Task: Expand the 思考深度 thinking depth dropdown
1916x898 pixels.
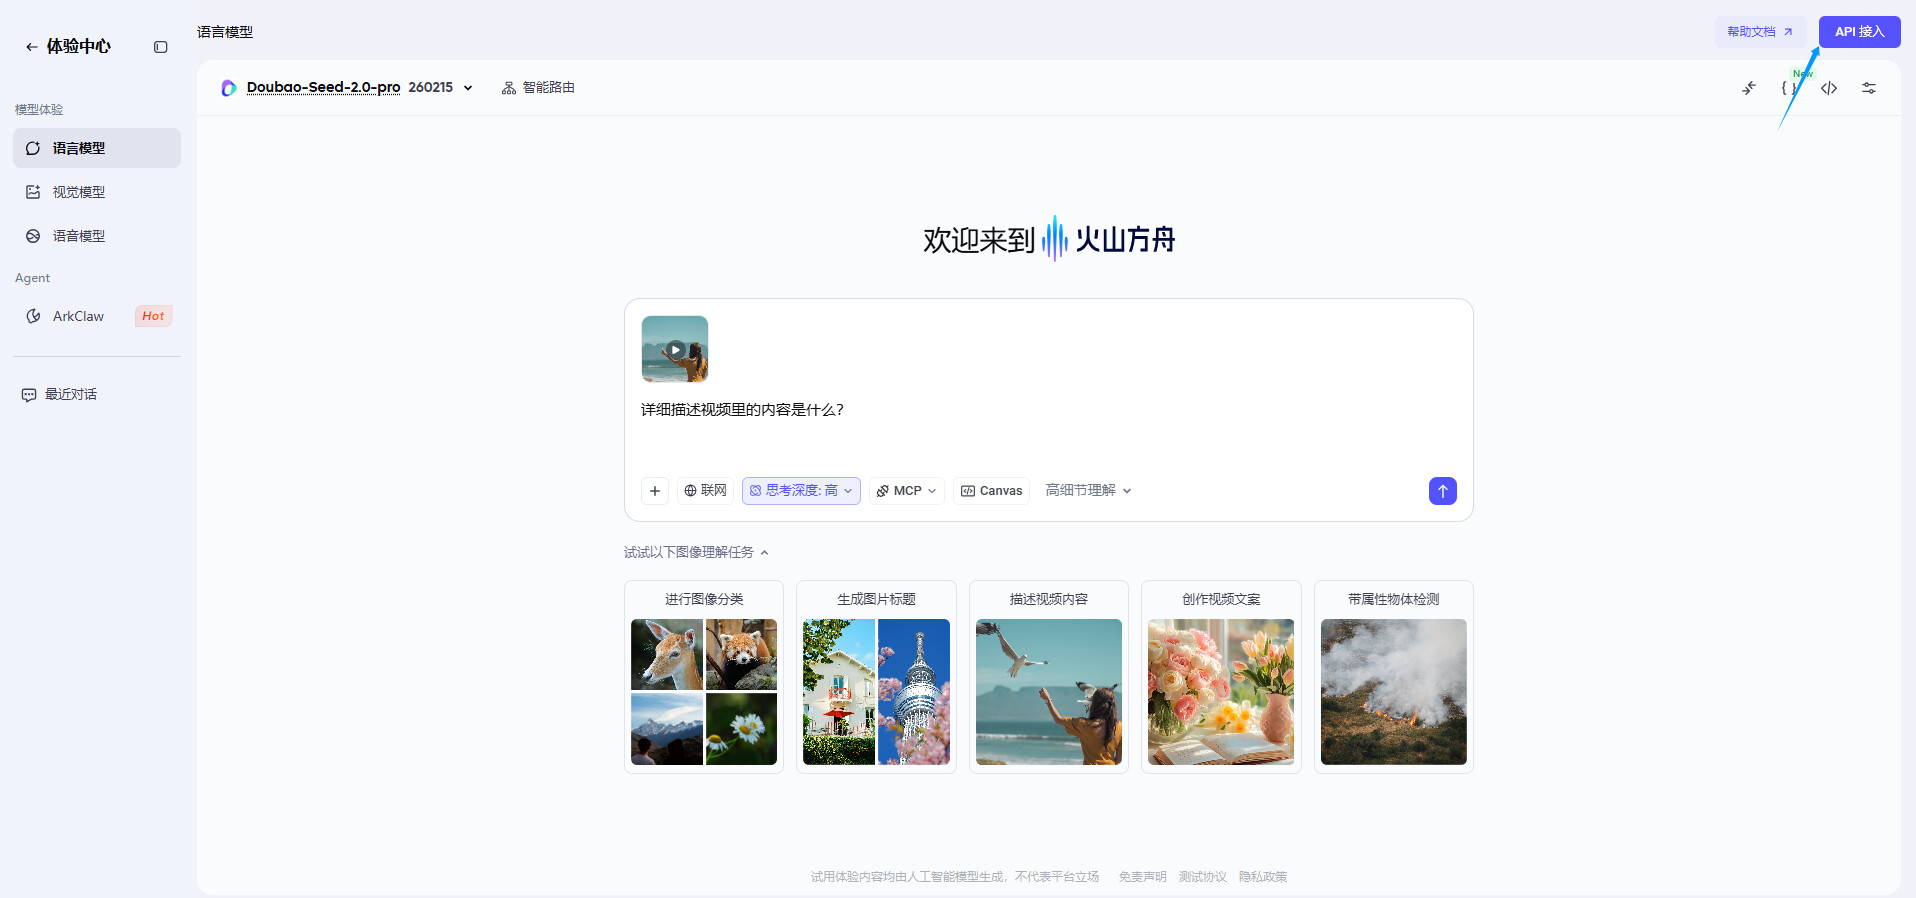Action: [x=801, y=491]
